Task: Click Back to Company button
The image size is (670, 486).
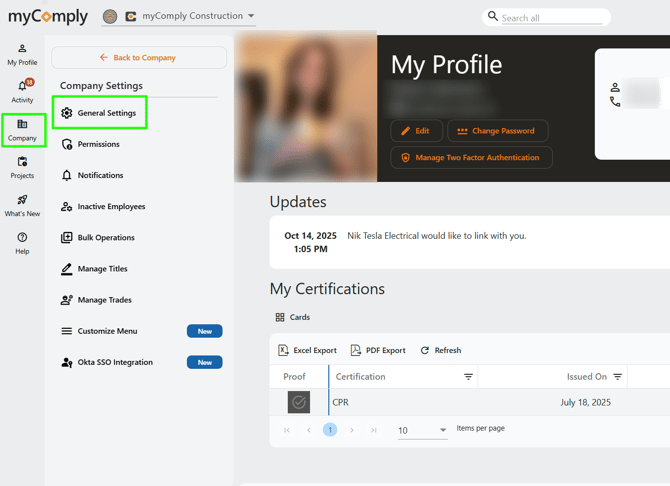Action: click(x=139, y=57)
